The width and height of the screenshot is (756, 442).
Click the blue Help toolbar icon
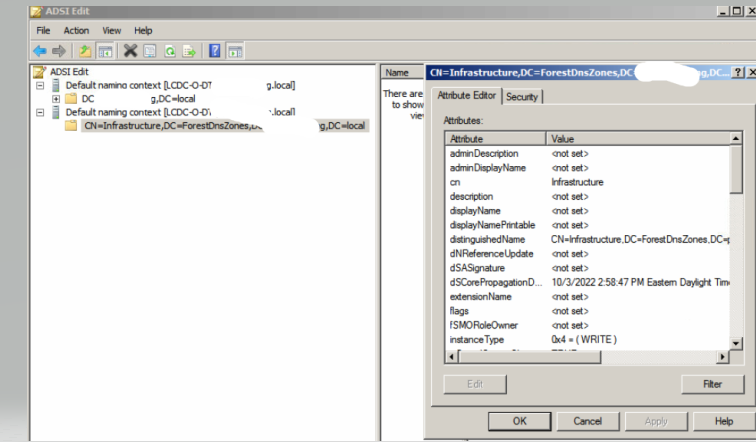[x=215, y=51]
